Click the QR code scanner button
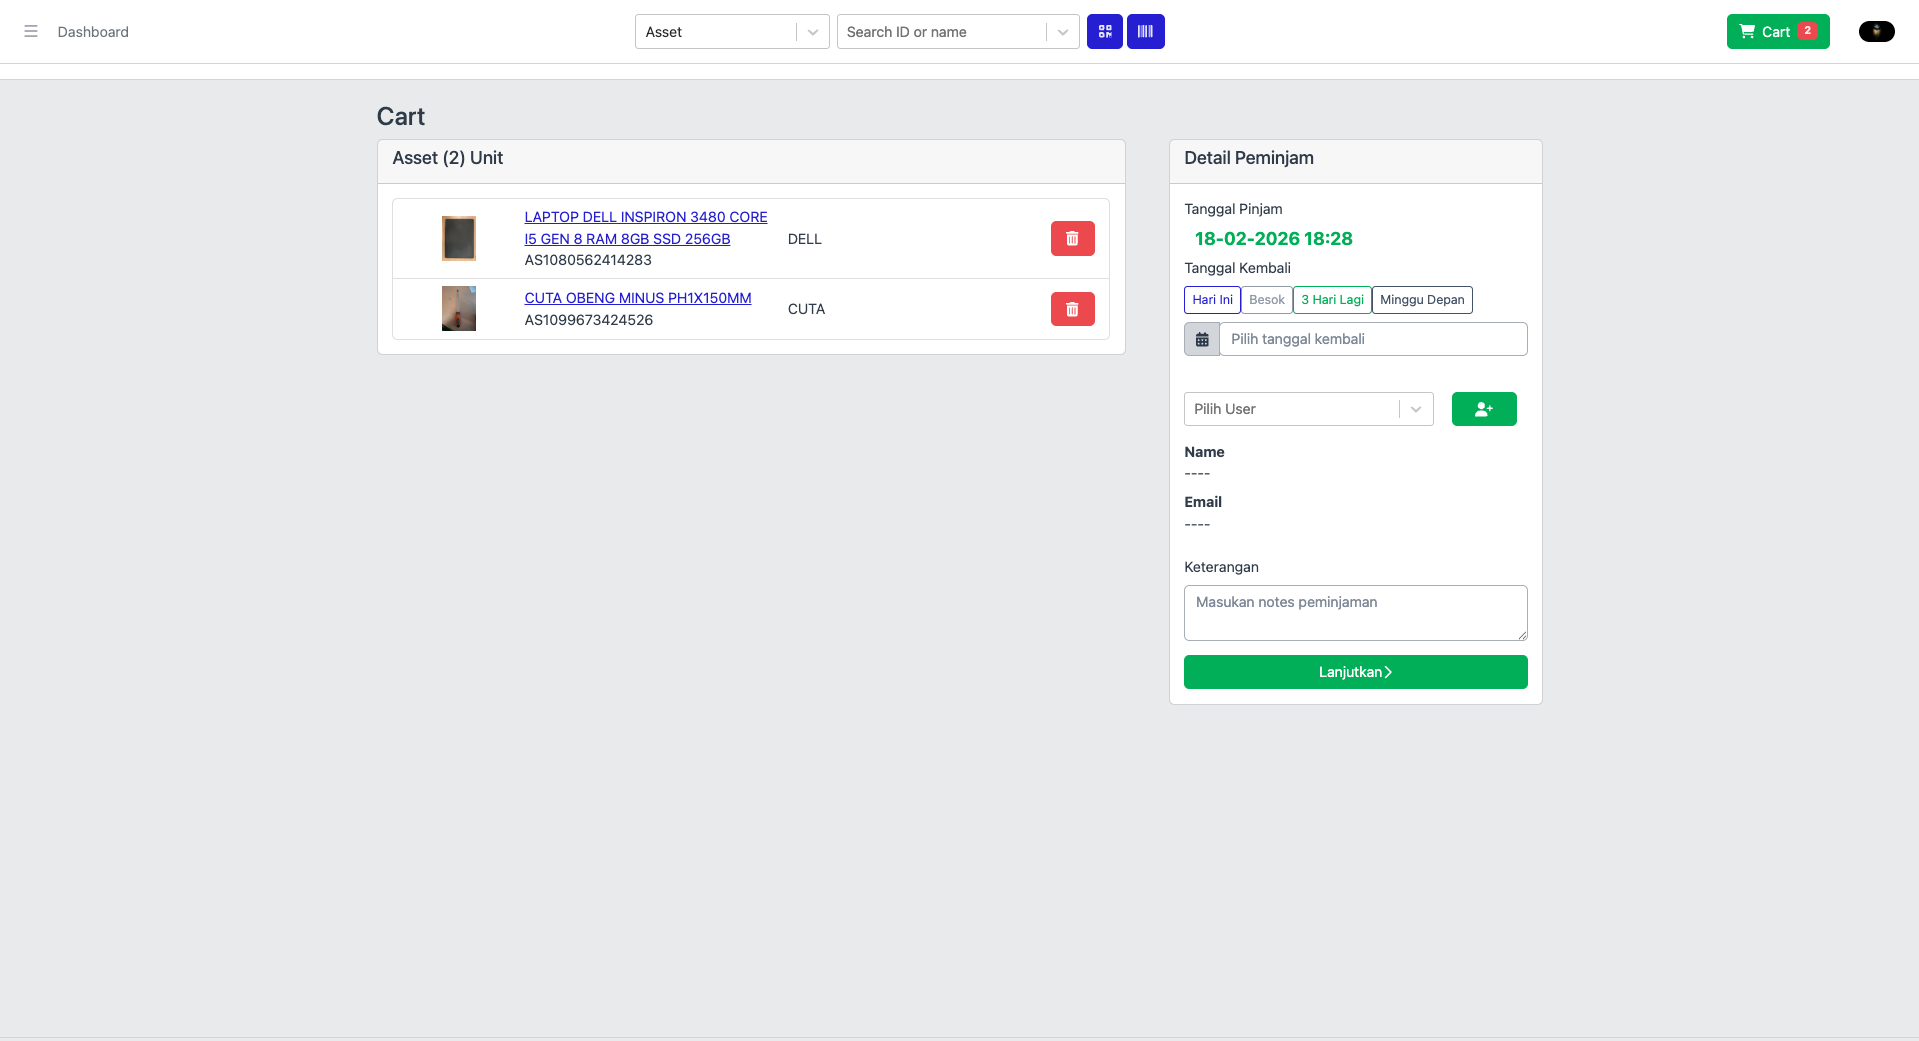Image resolution: width=1919 pixels, height=1041 pixels. [x=1104, y=32]
